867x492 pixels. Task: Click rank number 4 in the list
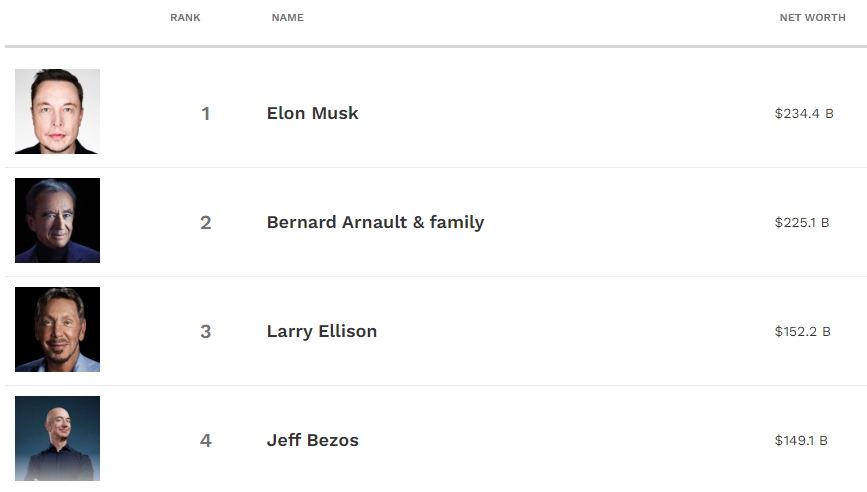(x=206, y=441)
